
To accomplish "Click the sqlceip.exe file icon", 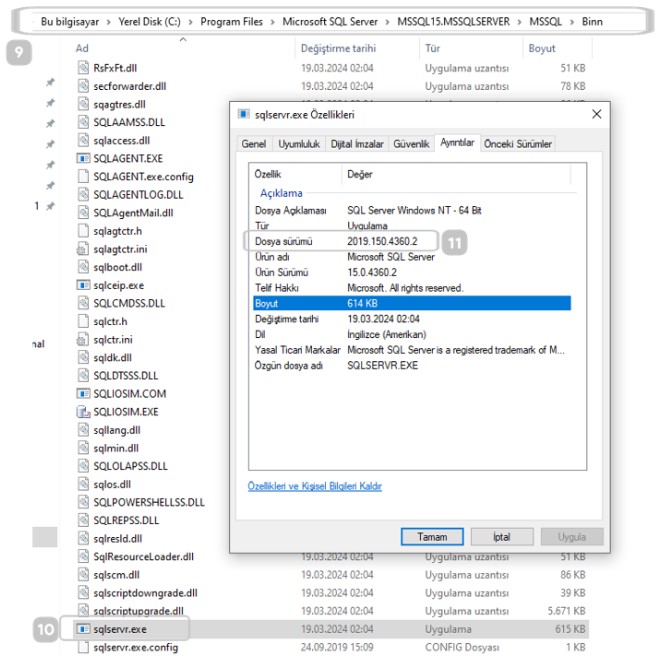I will (84, 285).
